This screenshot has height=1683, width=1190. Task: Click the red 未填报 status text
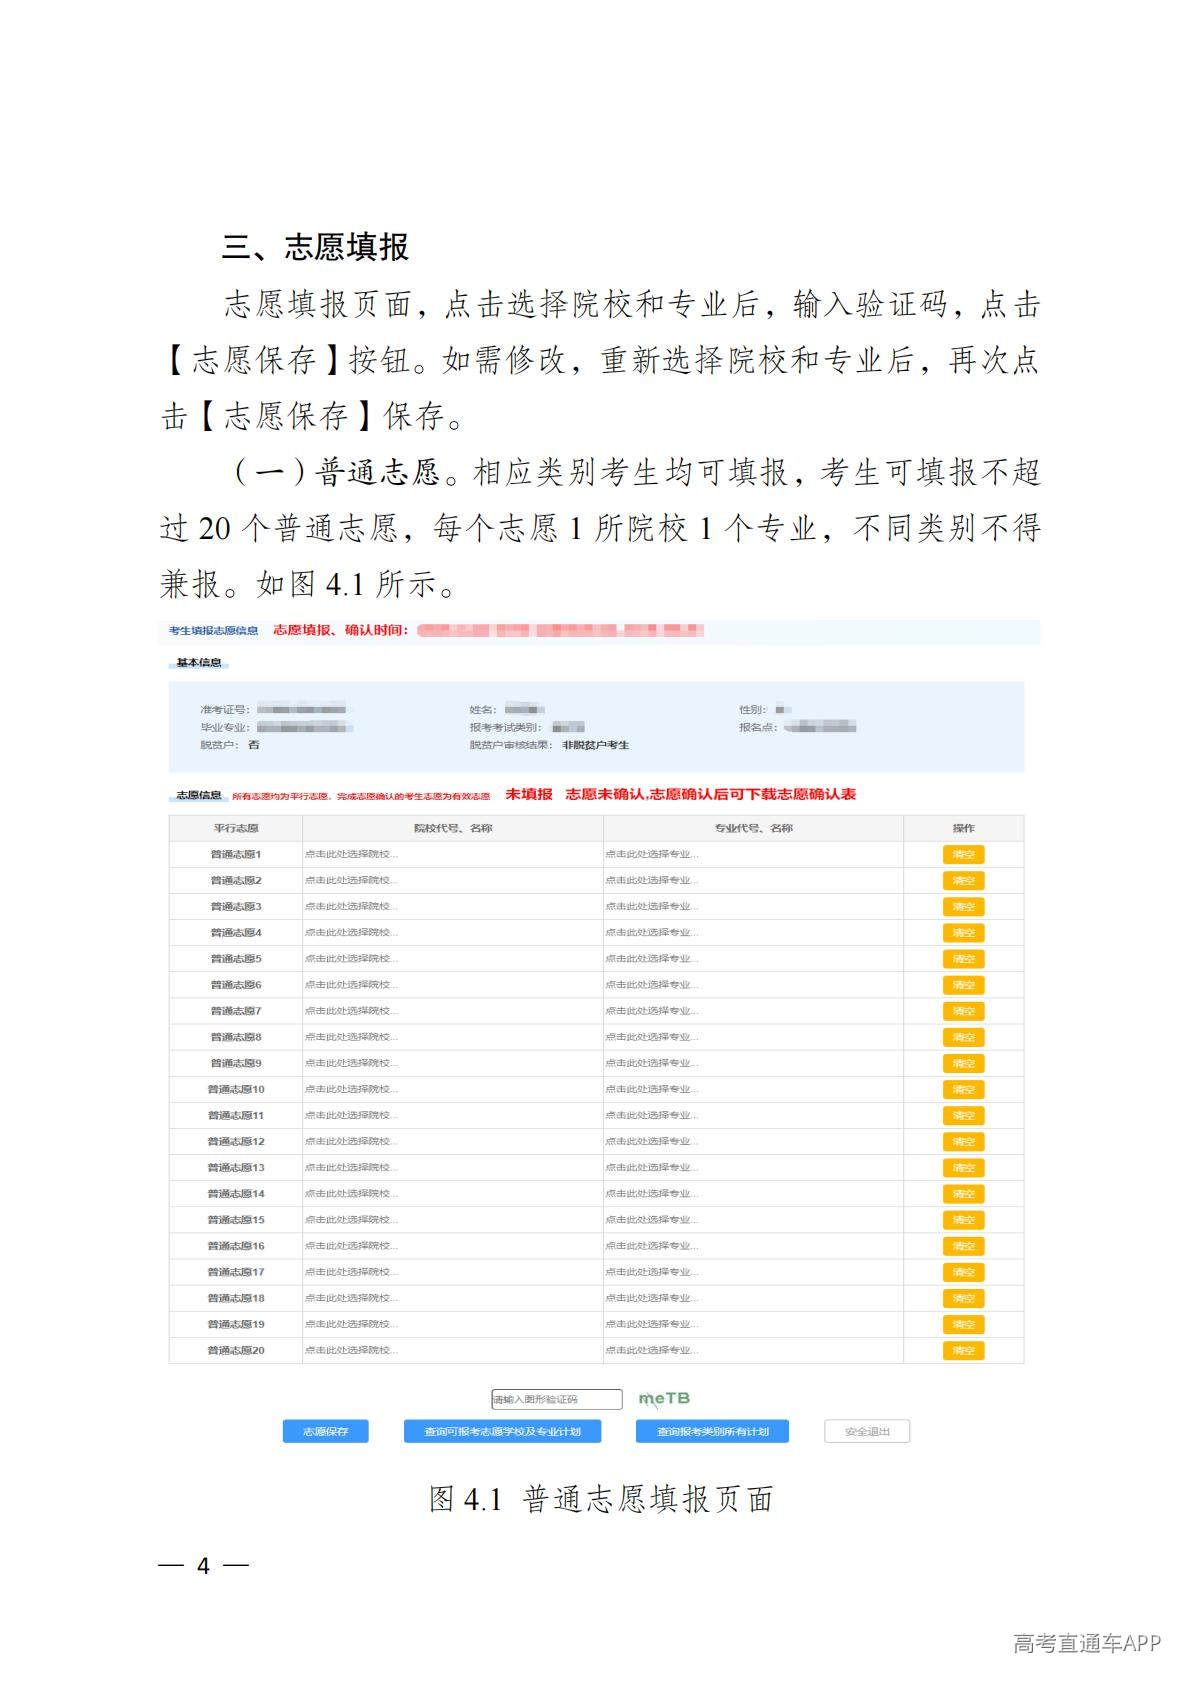pyautogui.click(x=529, y=794)
